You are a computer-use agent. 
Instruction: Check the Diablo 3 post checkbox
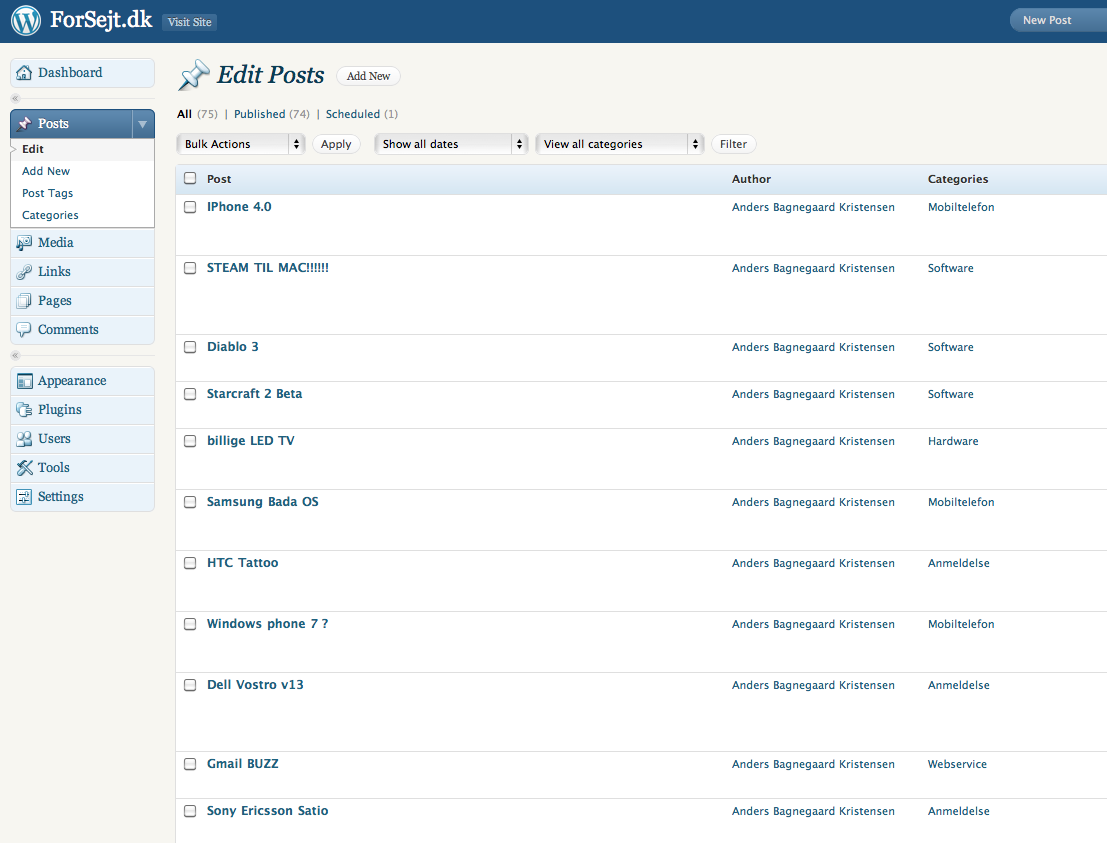point(190,347)
